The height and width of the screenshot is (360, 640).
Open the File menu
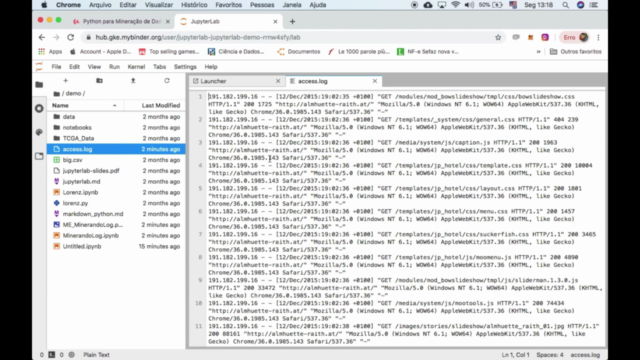click(x=56, y=67)
